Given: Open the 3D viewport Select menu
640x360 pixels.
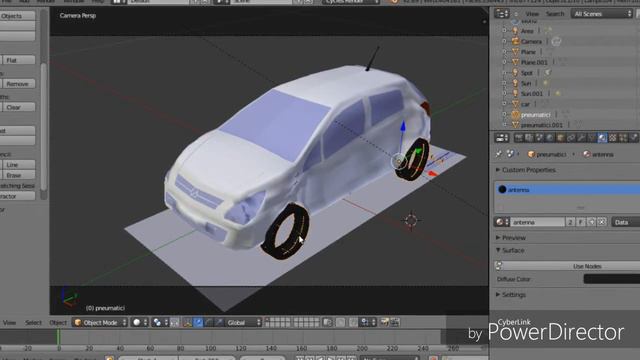Looking at the screenshot, I should 33,322.
